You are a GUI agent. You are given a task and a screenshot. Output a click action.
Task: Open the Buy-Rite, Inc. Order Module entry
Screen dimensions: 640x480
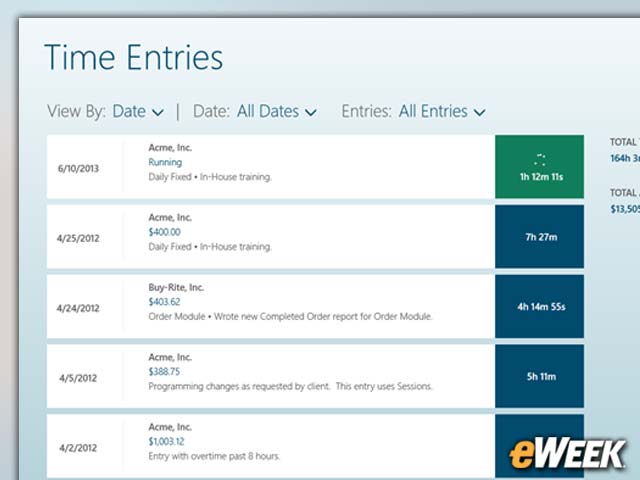tap(270, 307)
